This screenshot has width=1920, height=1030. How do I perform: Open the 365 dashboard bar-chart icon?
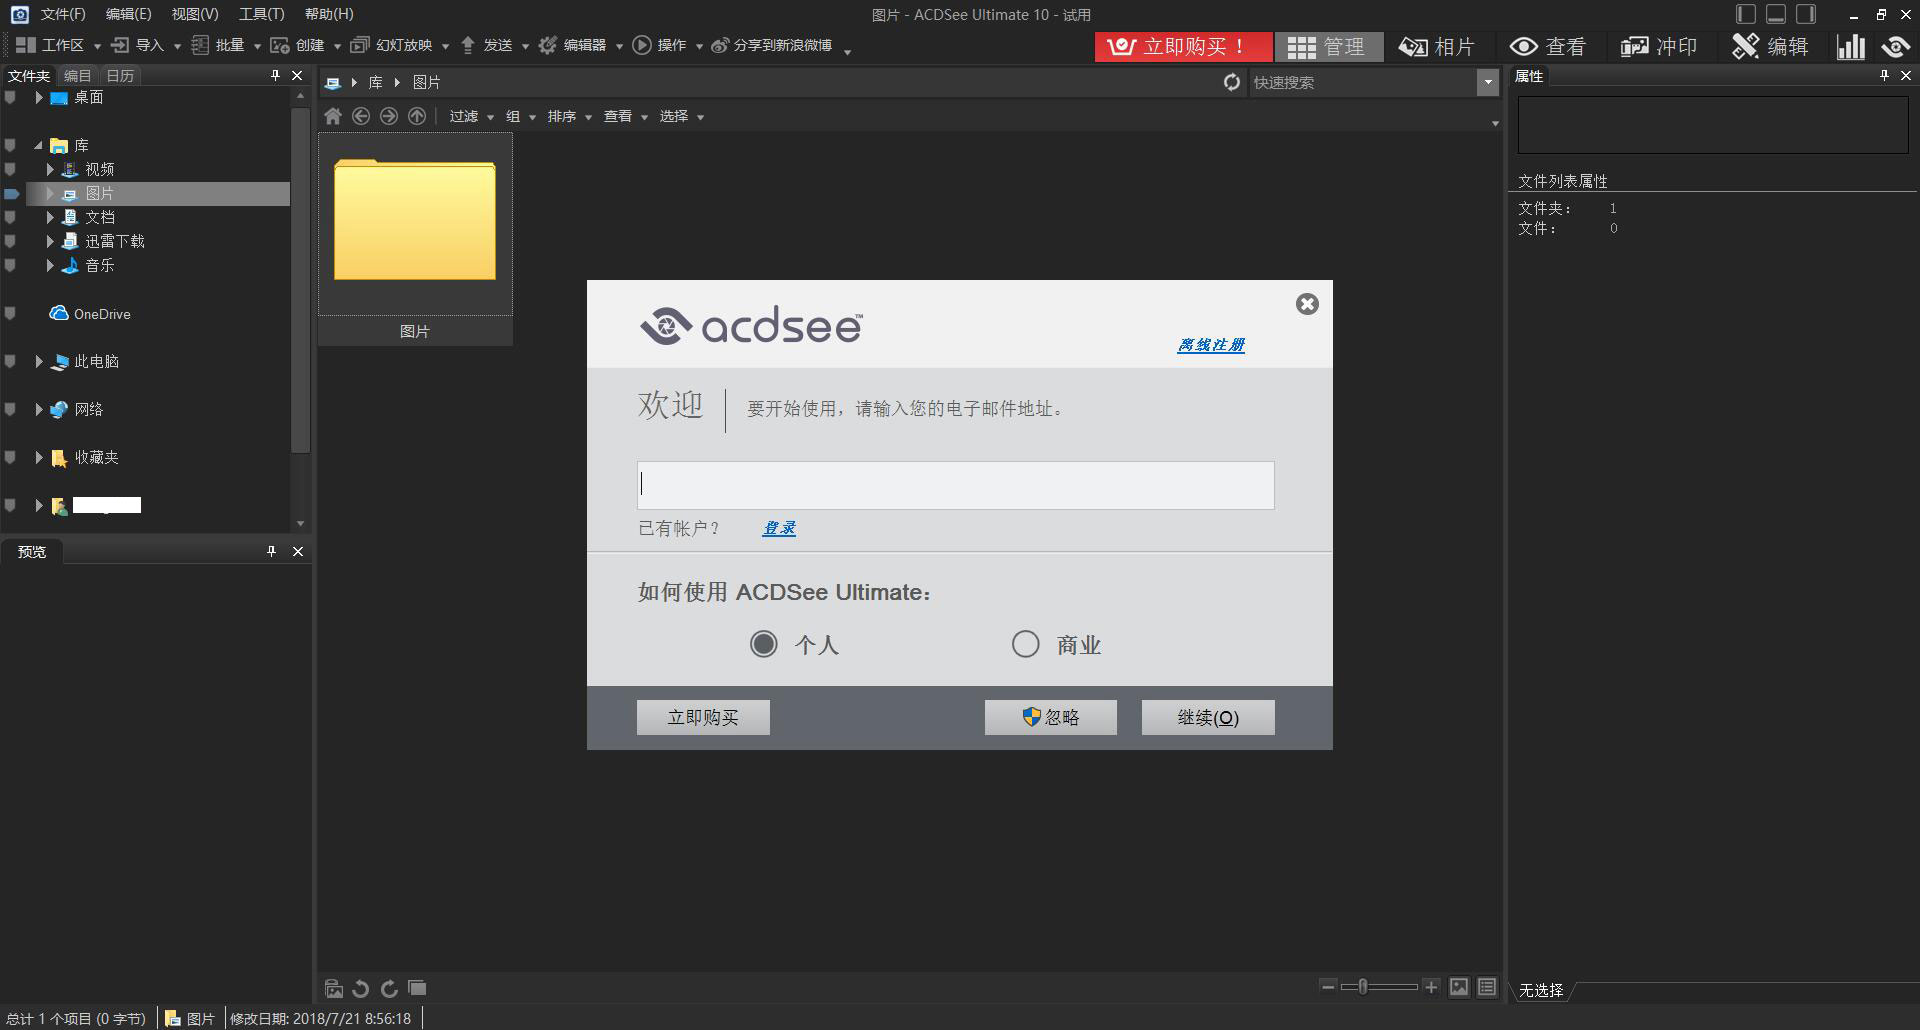click(1851, 46)
